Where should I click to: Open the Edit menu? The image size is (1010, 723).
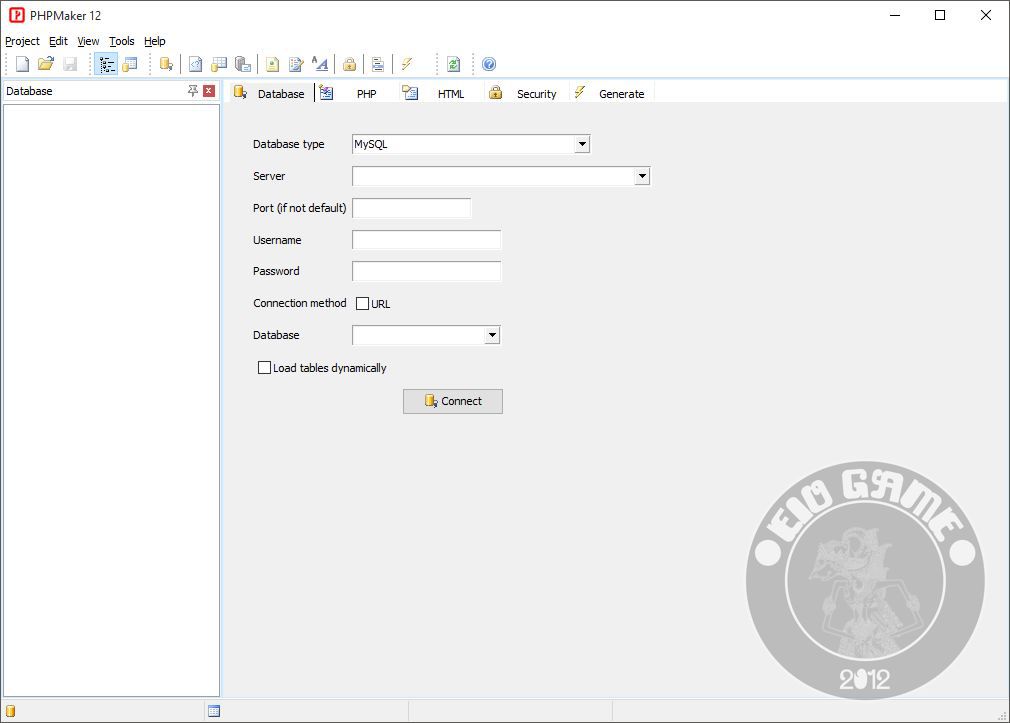59,41
